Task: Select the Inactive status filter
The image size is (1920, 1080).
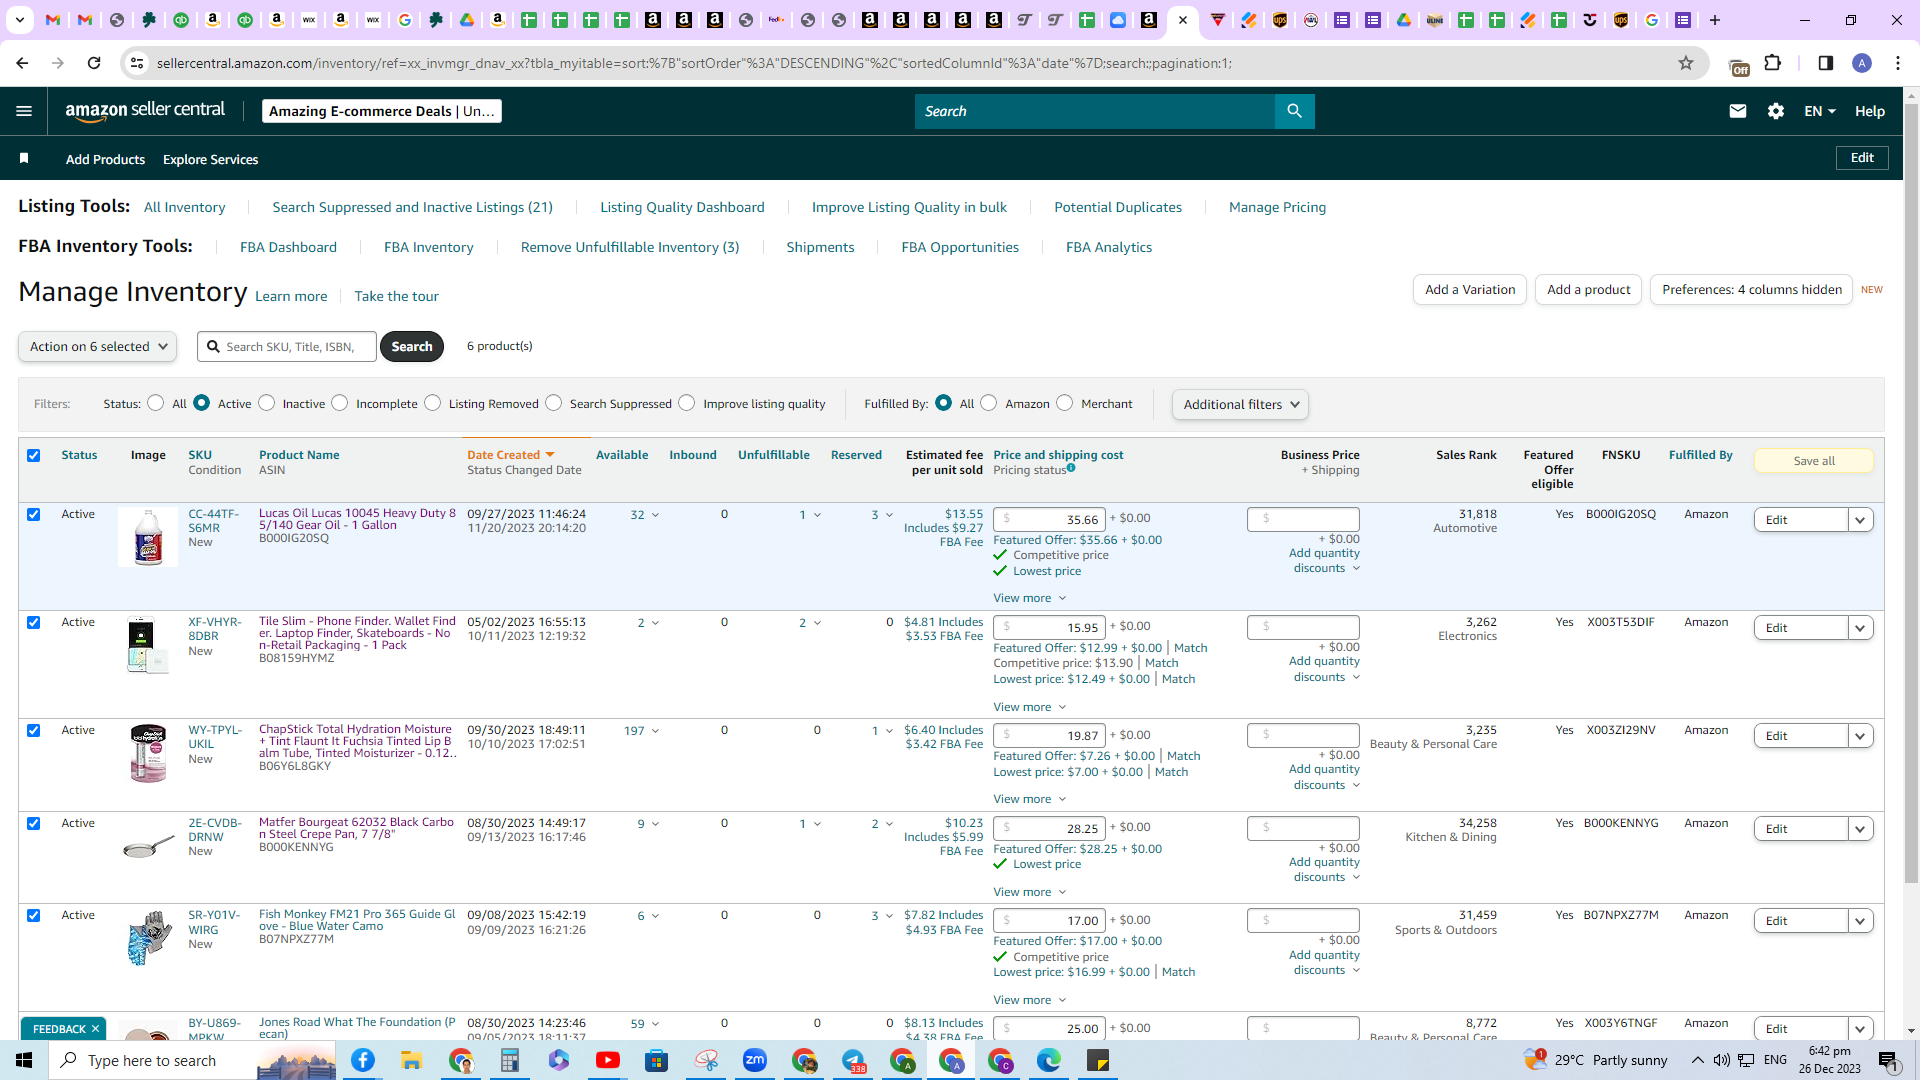Action: coord(266,403)
